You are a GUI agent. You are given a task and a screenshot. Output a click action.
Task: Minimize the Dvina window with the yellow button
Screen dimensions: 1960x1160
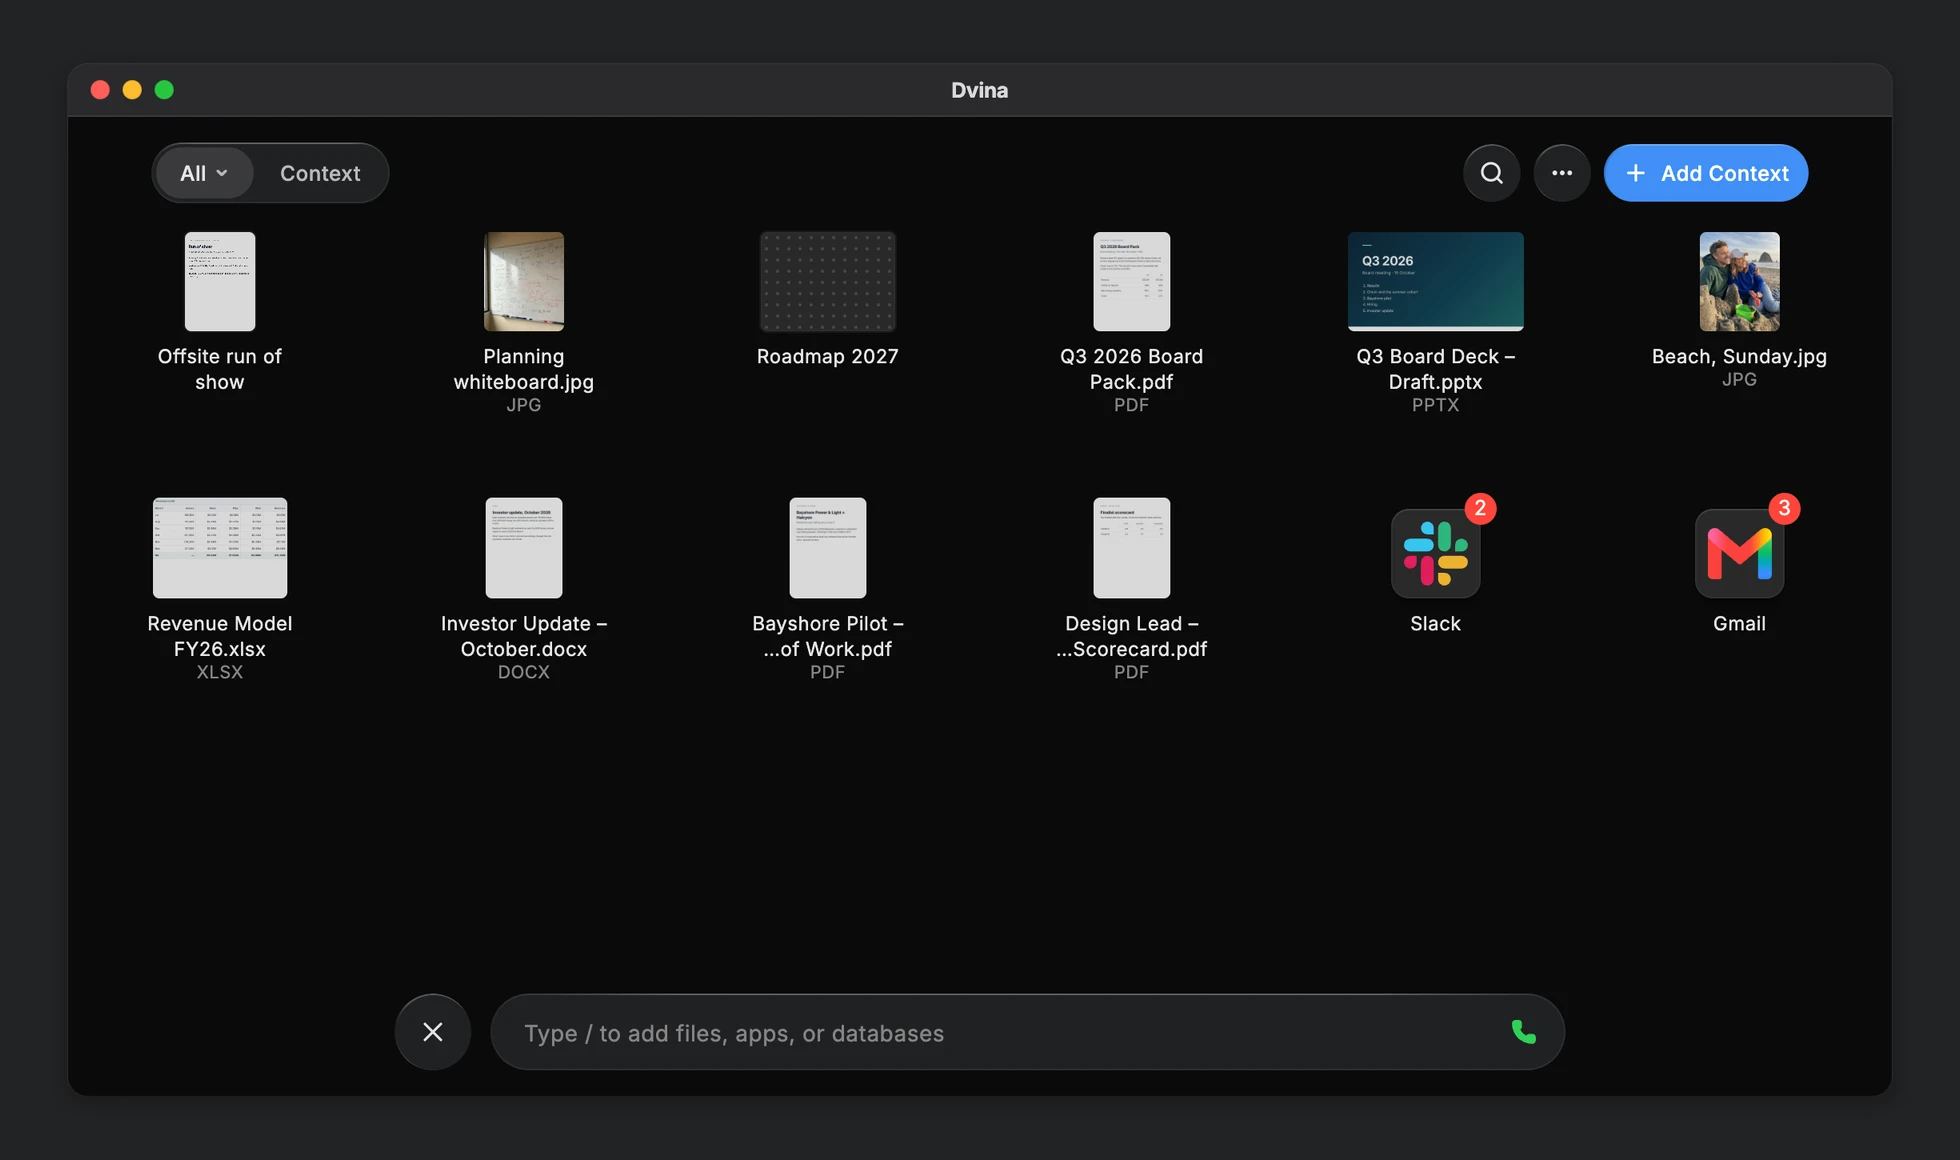point(132,90)
